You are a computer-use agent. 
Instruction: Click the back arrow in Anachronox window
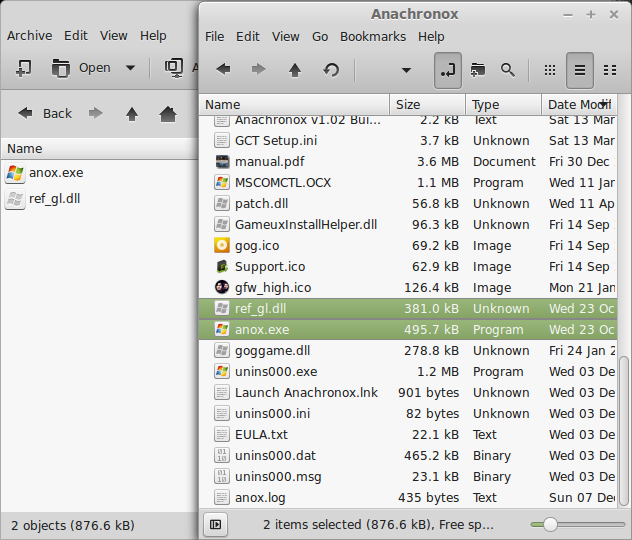(223, 70)
